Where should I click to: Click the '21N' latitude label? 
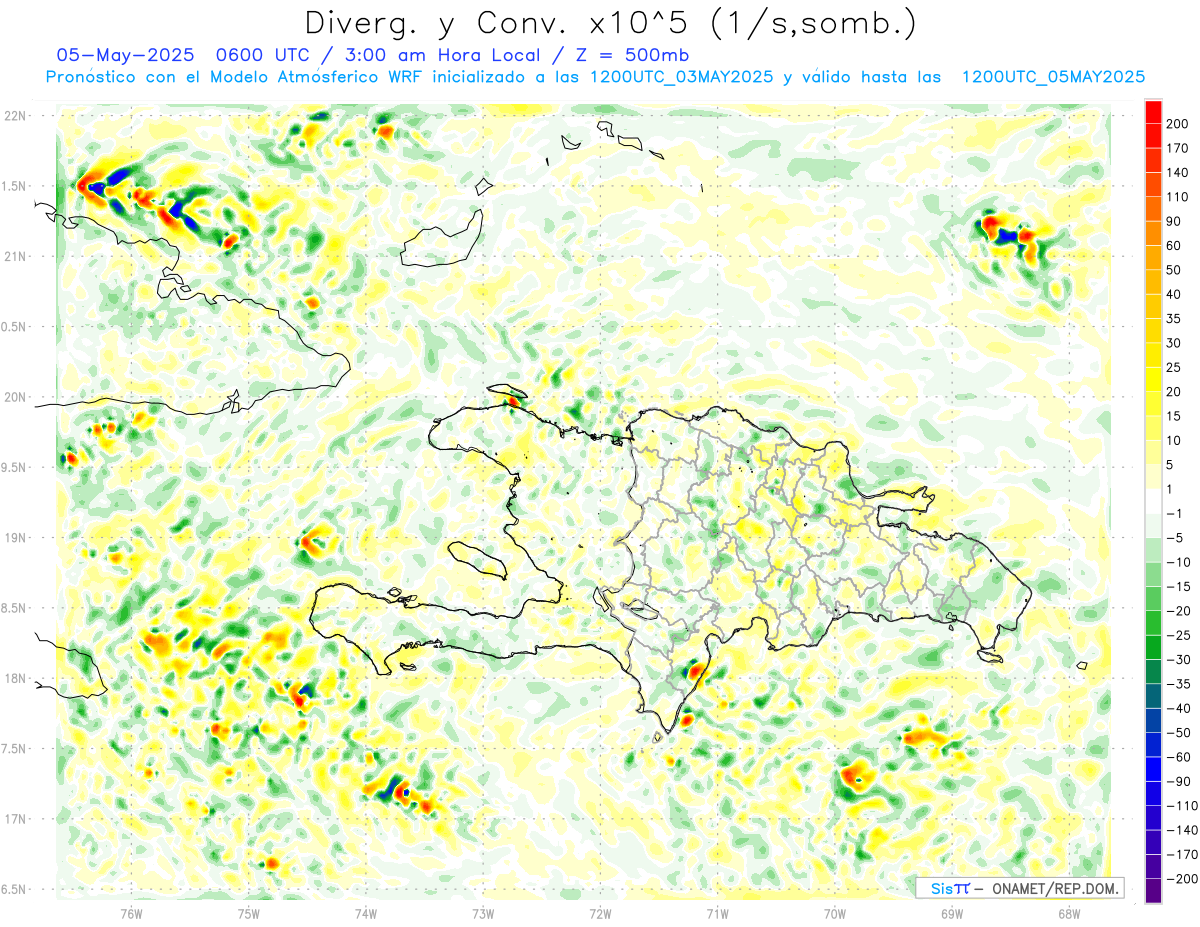click(14, 257)
